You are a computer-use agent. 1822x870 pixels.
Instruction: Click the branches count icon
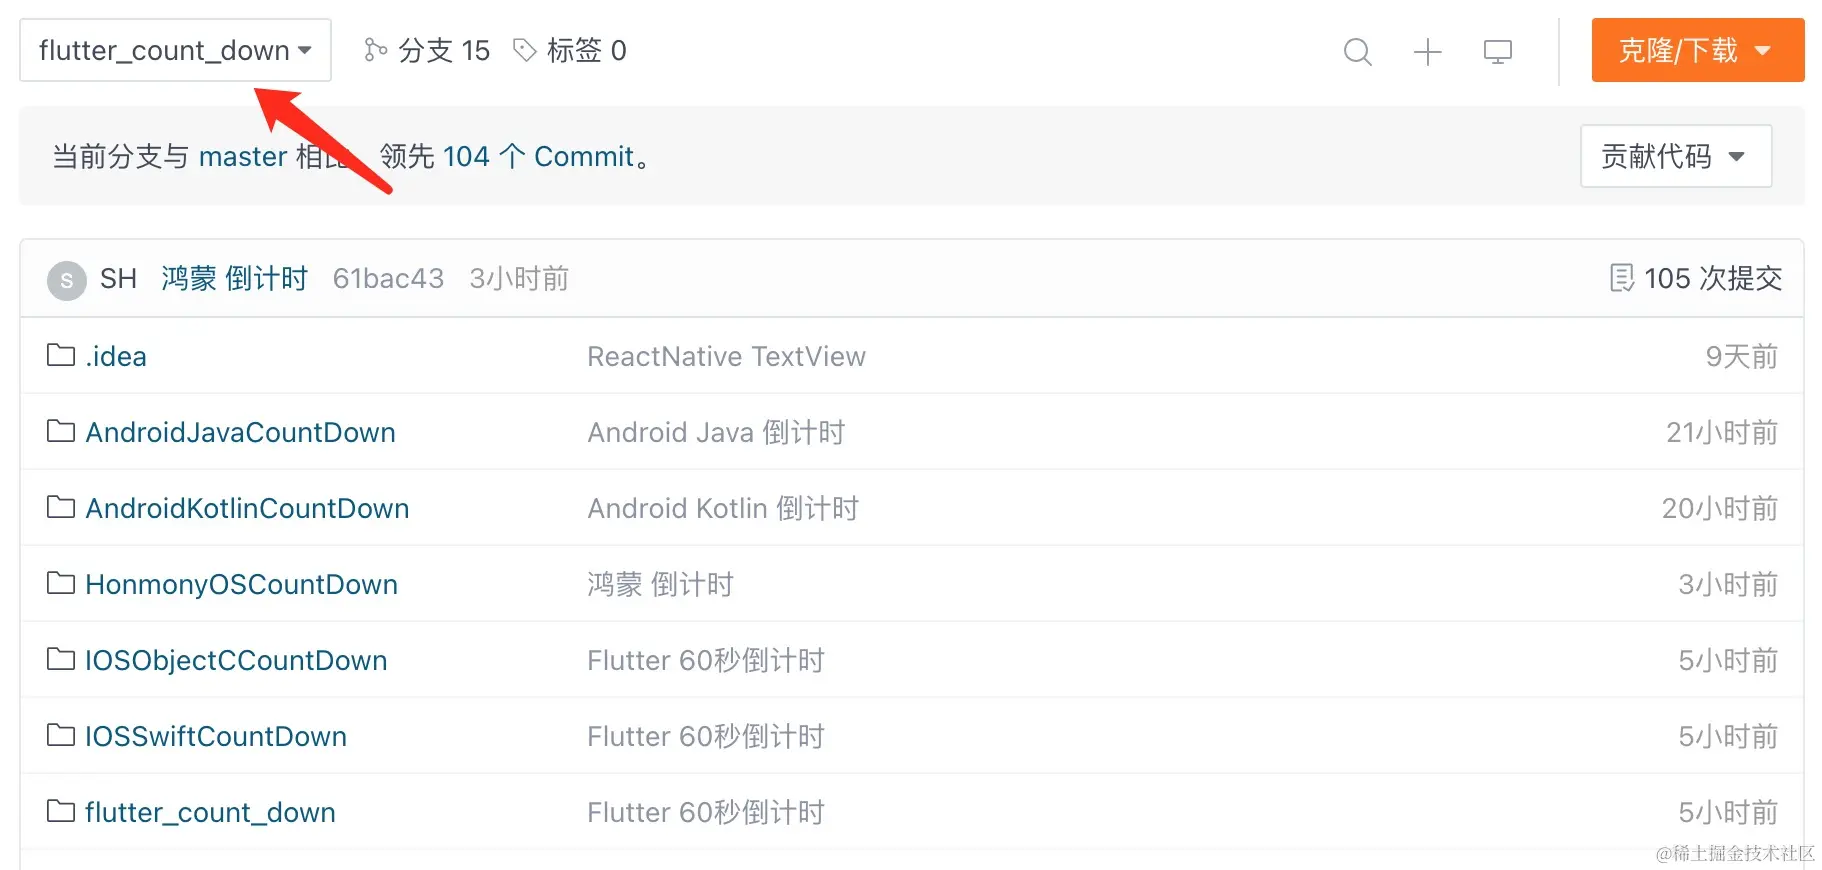pyautogui.click(x=375, y=50)
